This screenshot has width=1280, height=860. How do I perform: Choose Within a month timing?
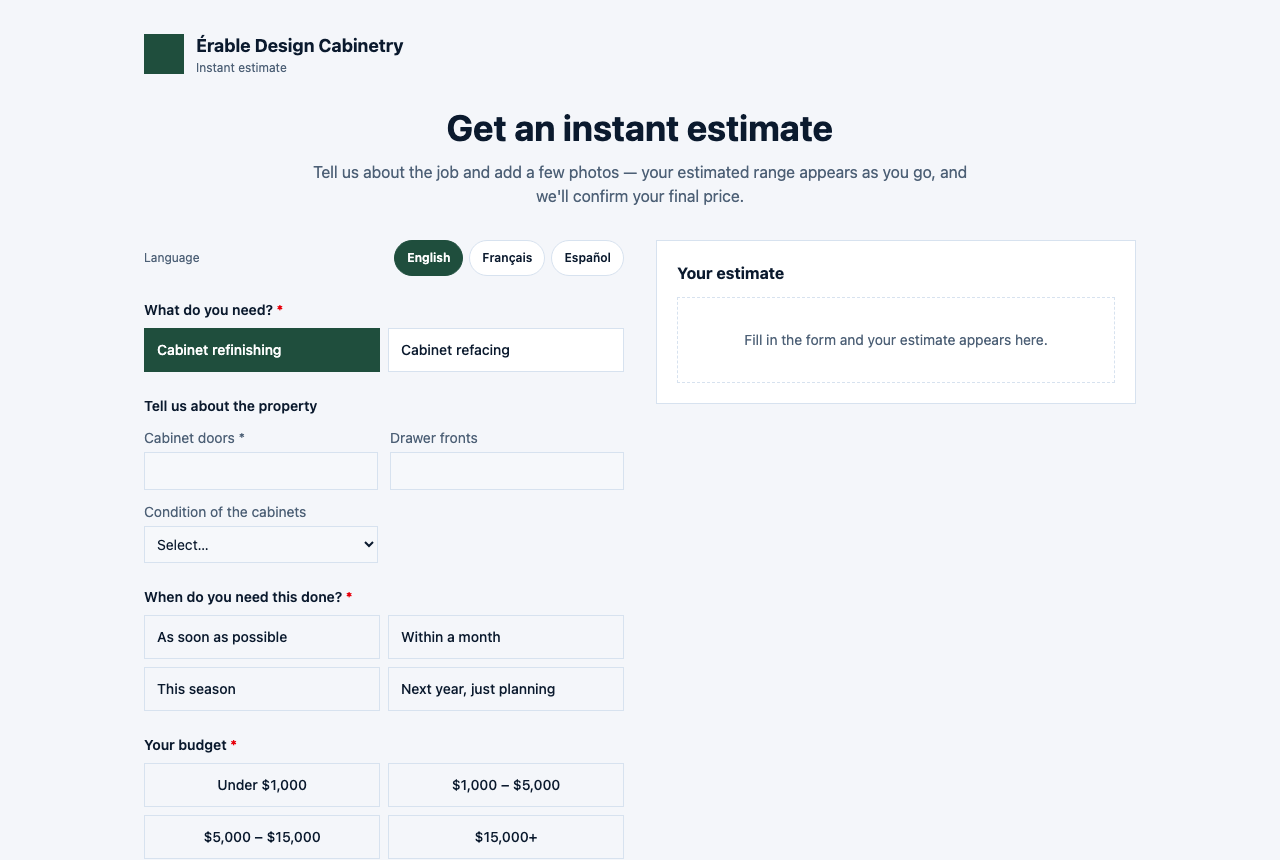click(x=506, y=637)
